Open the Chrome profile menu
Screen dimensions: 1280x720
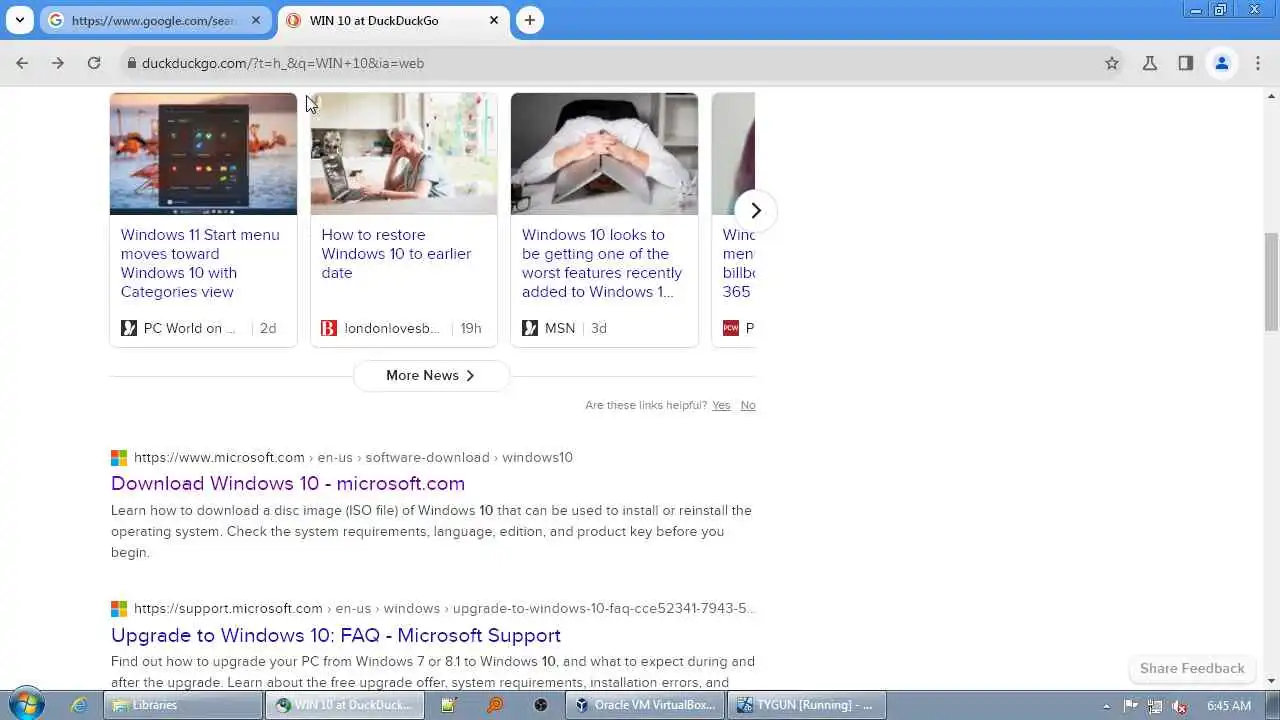[x=1222, y=63]
